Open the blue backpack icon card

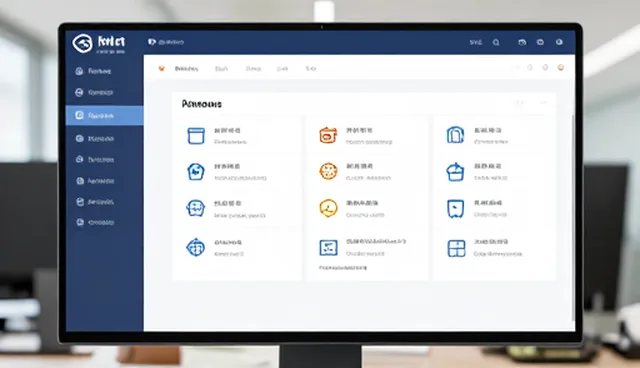455,135
